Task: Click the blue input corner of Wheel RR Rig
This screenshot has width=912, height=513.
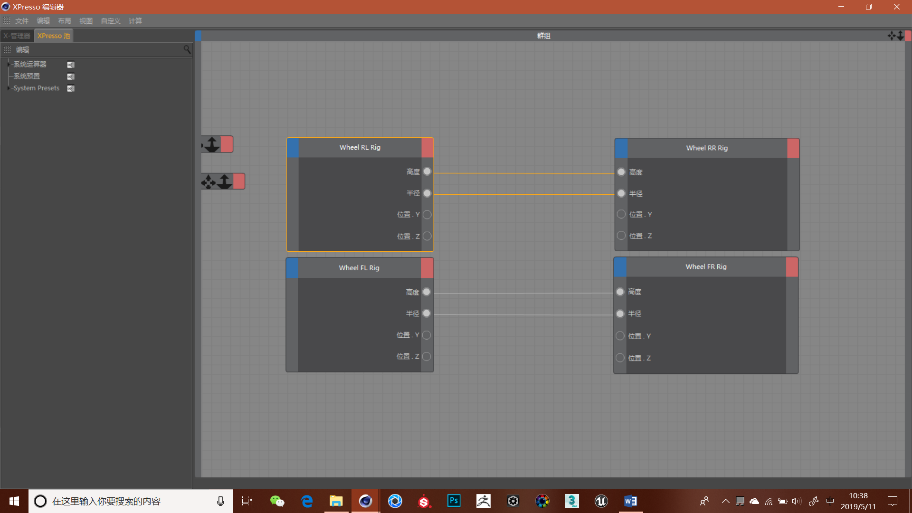Action: click(x=621, y=148)
